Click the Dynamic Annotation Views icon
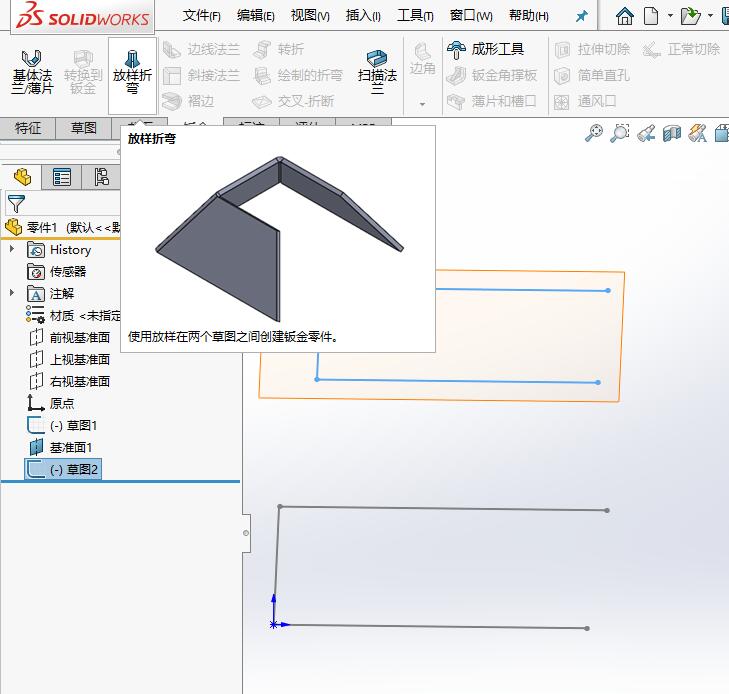Viewport: 729px width, 694px height. 697,133
